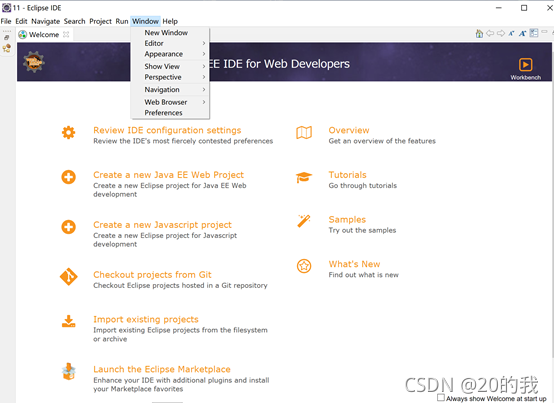The image size is (554, 403).
Task: Click the plus icon for Java EE Web Project
Action: point(69,177)
